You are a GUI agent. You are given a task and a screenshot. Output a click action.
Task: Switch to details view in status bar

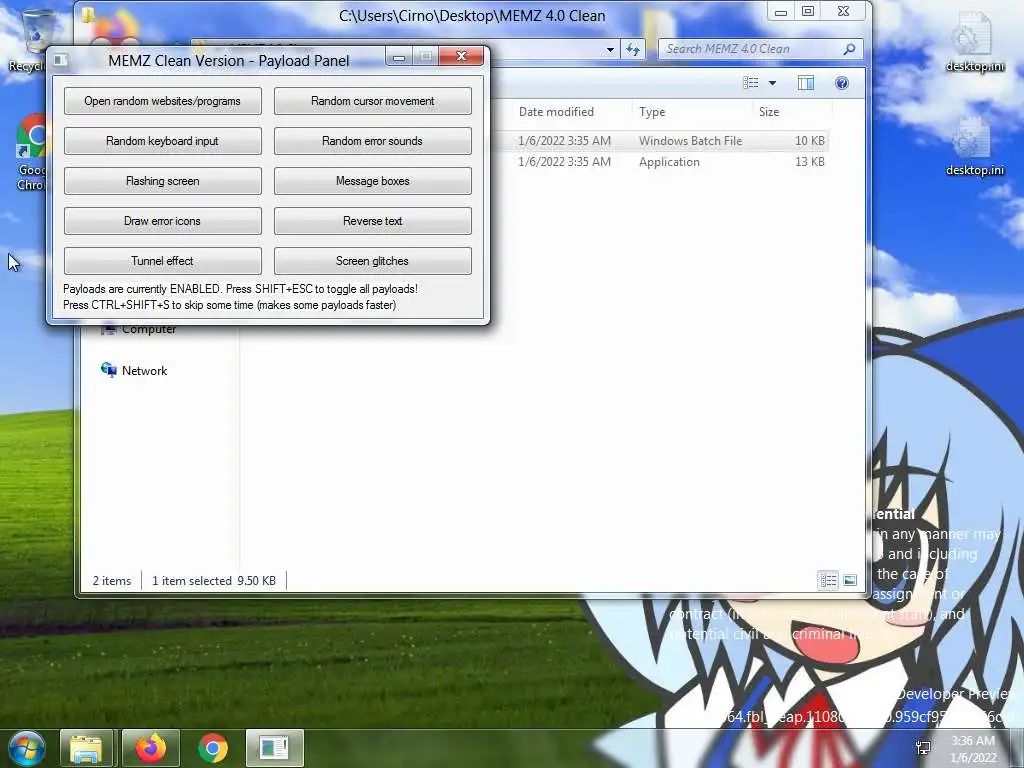[x=828, y=580]
